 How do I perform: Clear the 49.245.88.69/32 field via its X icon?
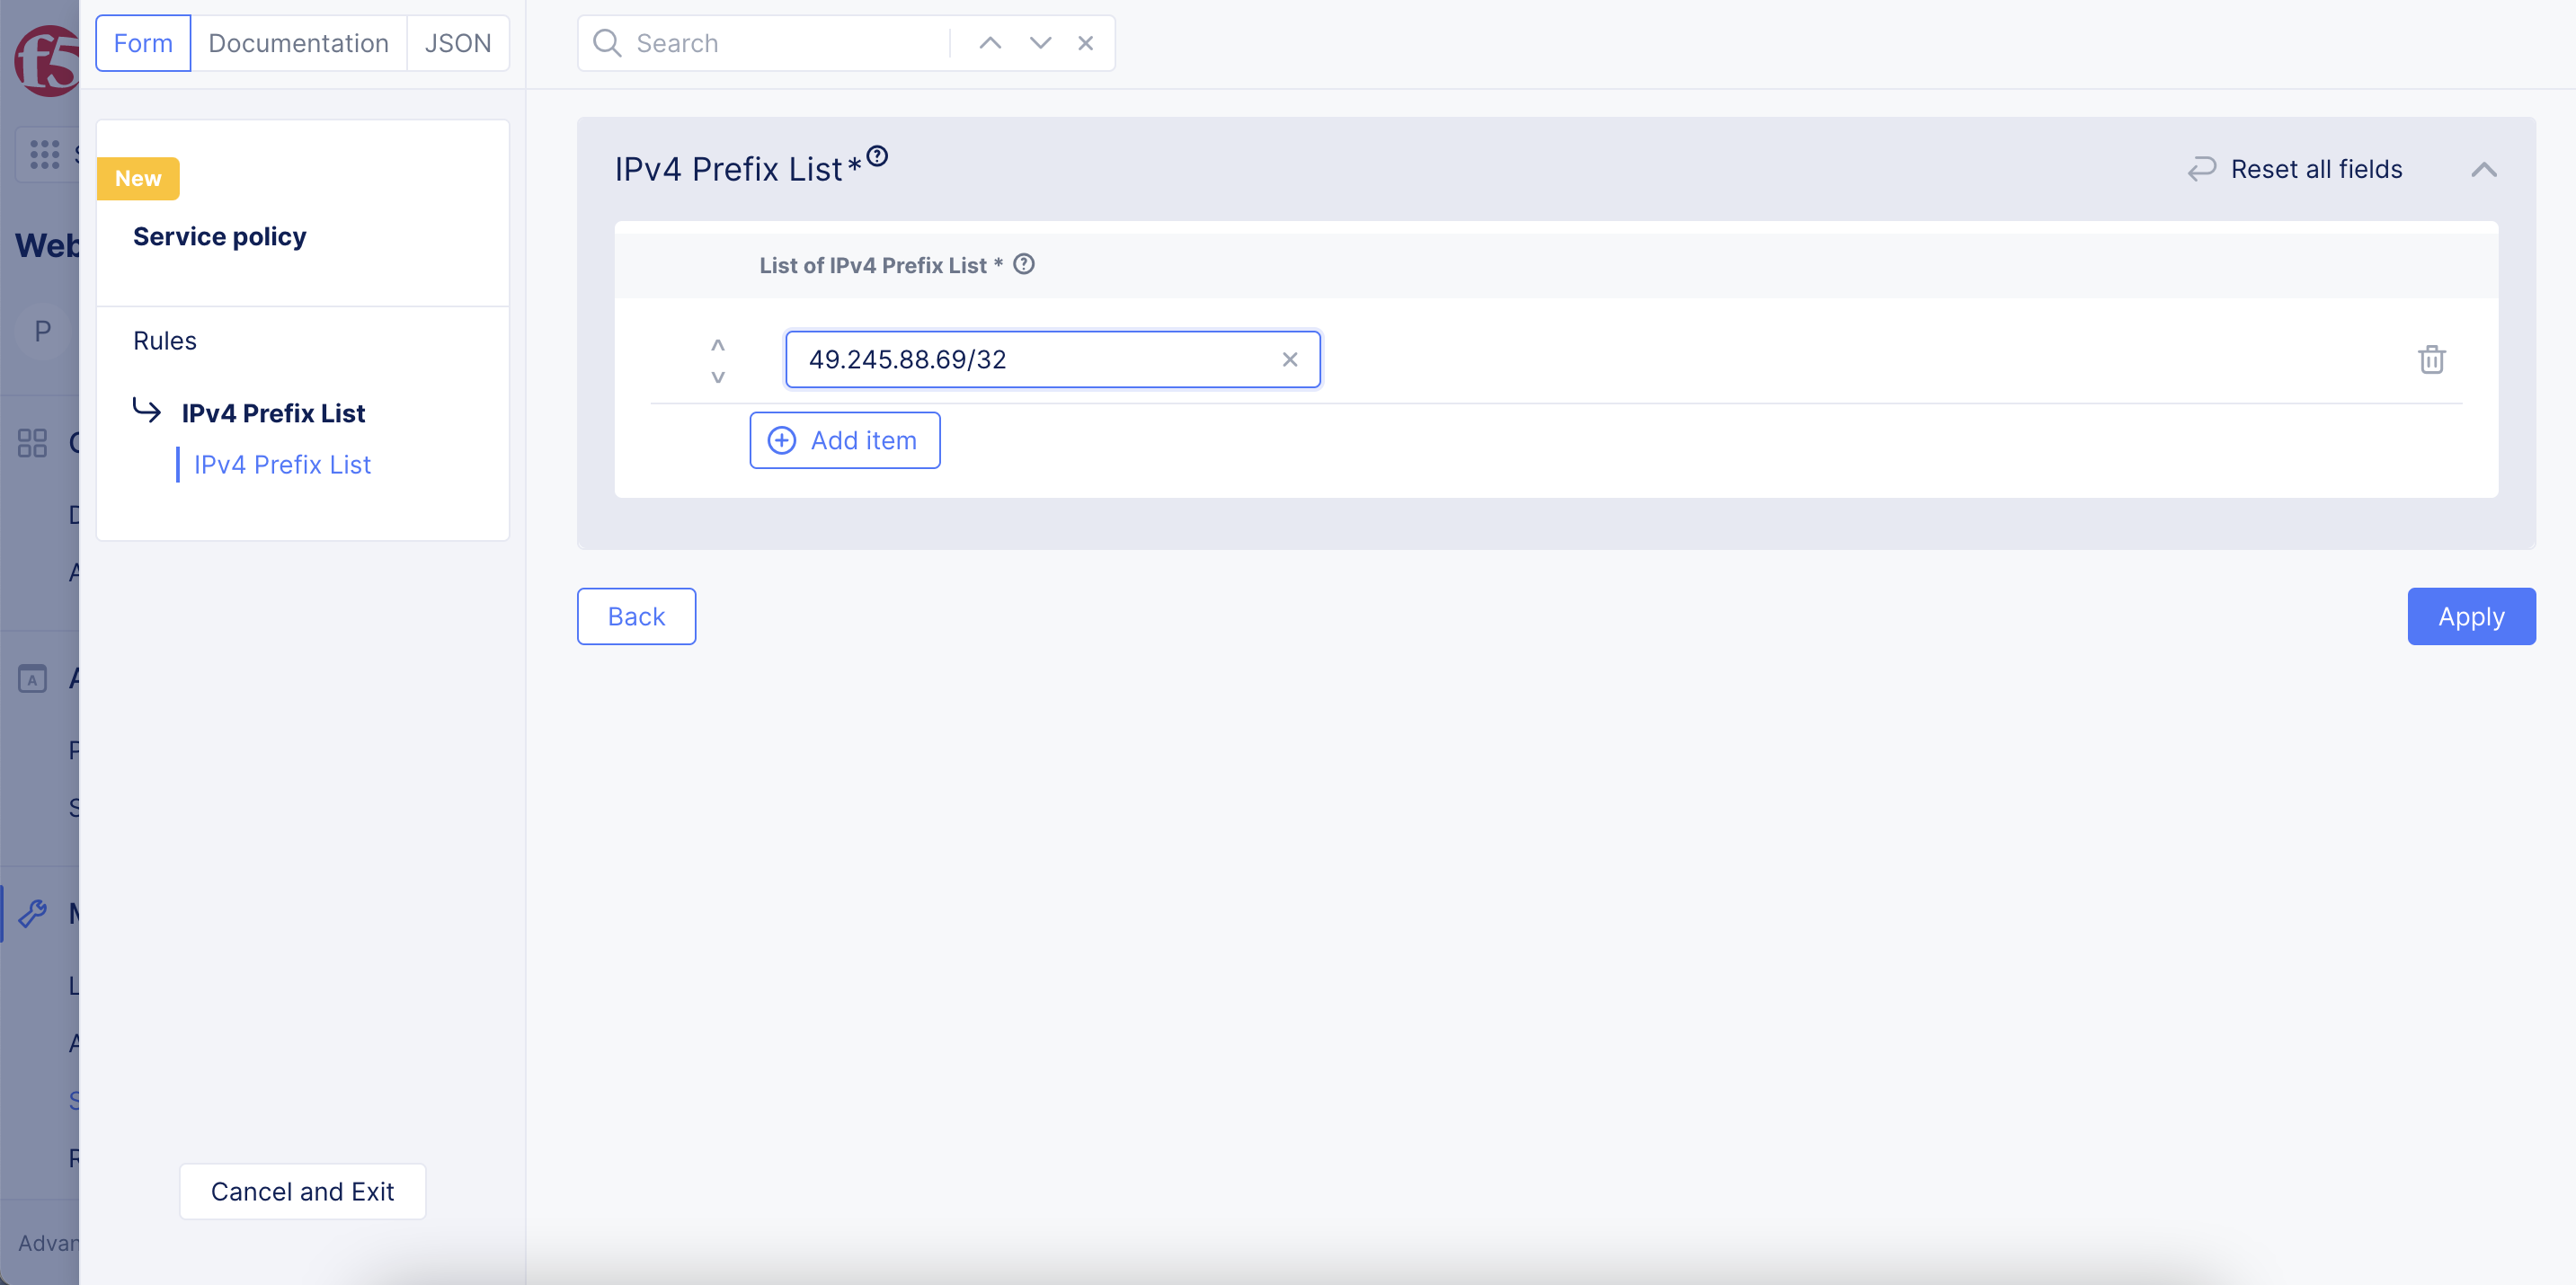tap(1289, 359)
